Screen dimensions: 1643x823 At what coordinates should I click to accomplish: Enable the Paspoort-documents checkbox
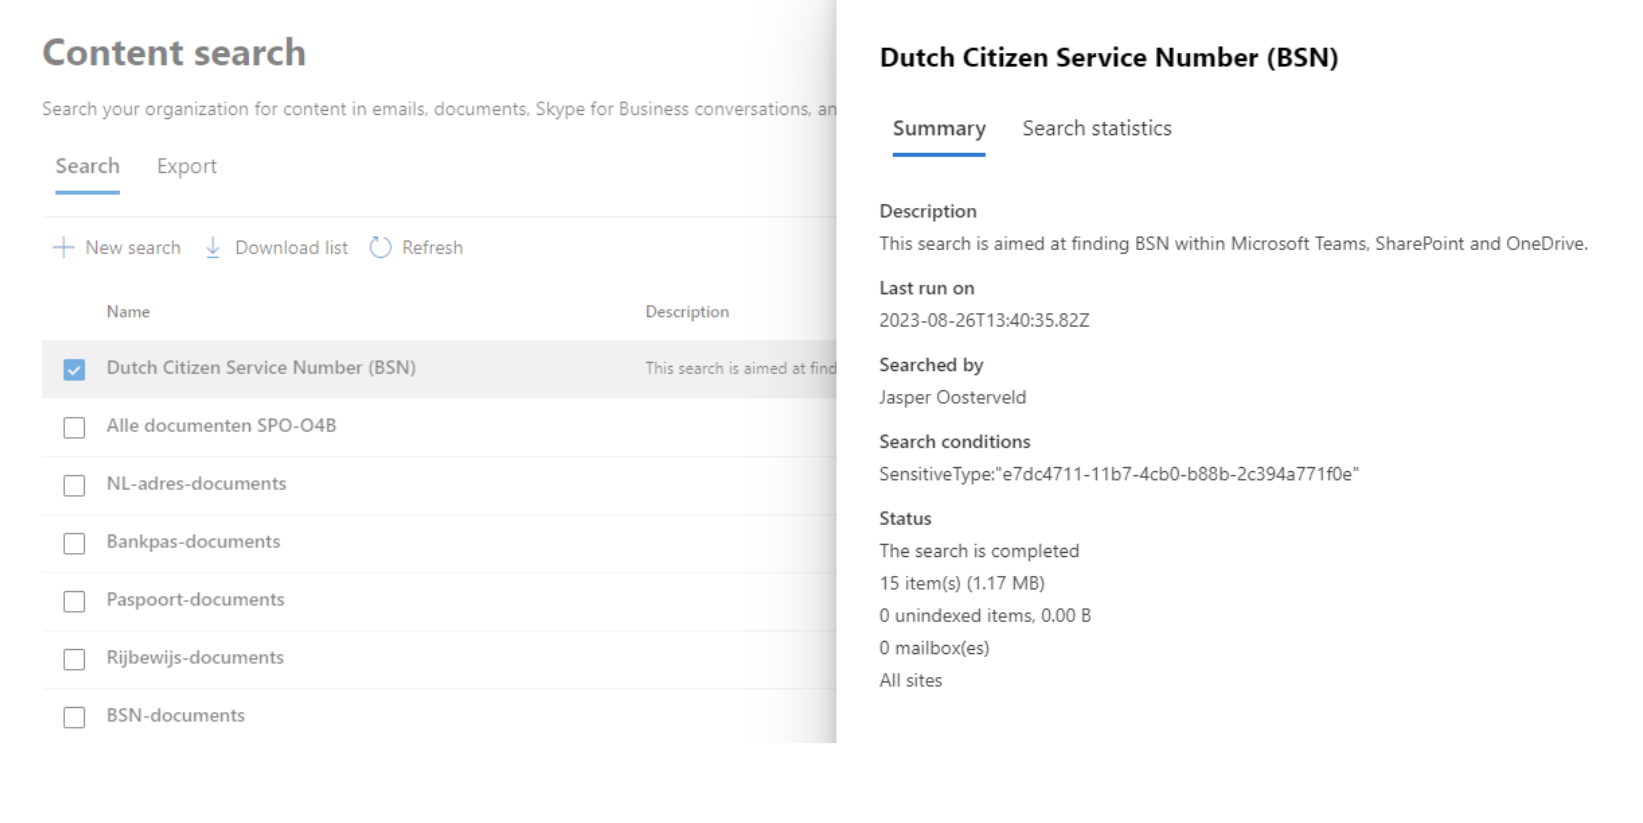(74, 601)
